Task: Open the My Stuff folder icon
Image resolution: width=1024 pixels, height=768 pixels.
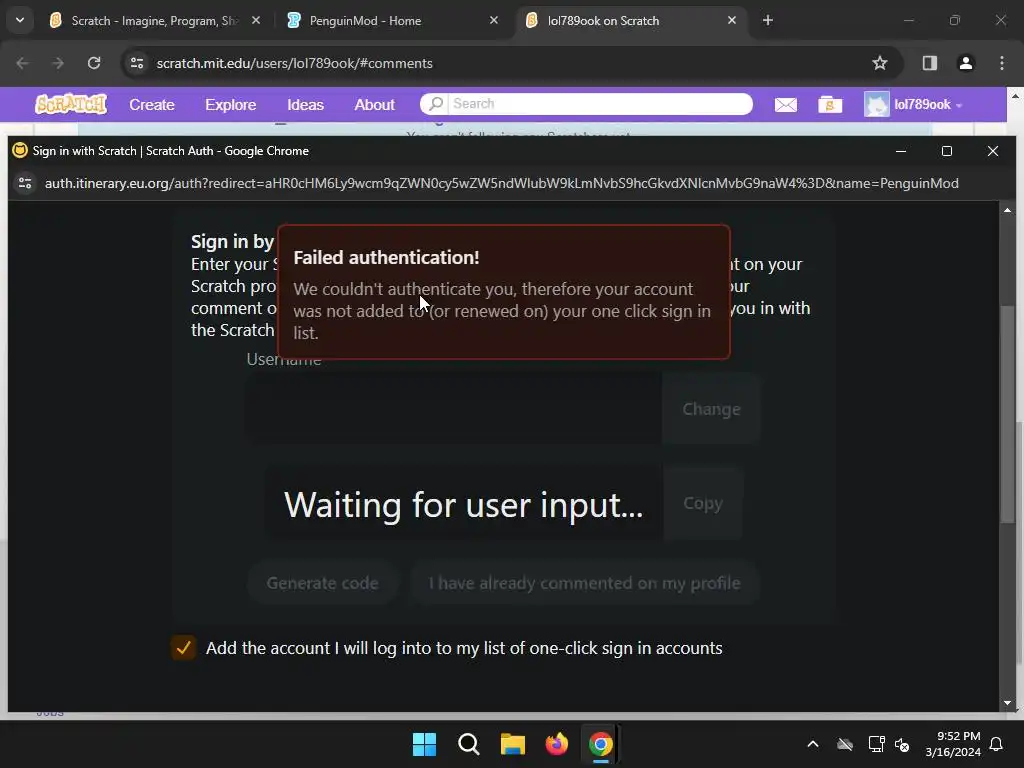Action: click(x=830, y=104)
